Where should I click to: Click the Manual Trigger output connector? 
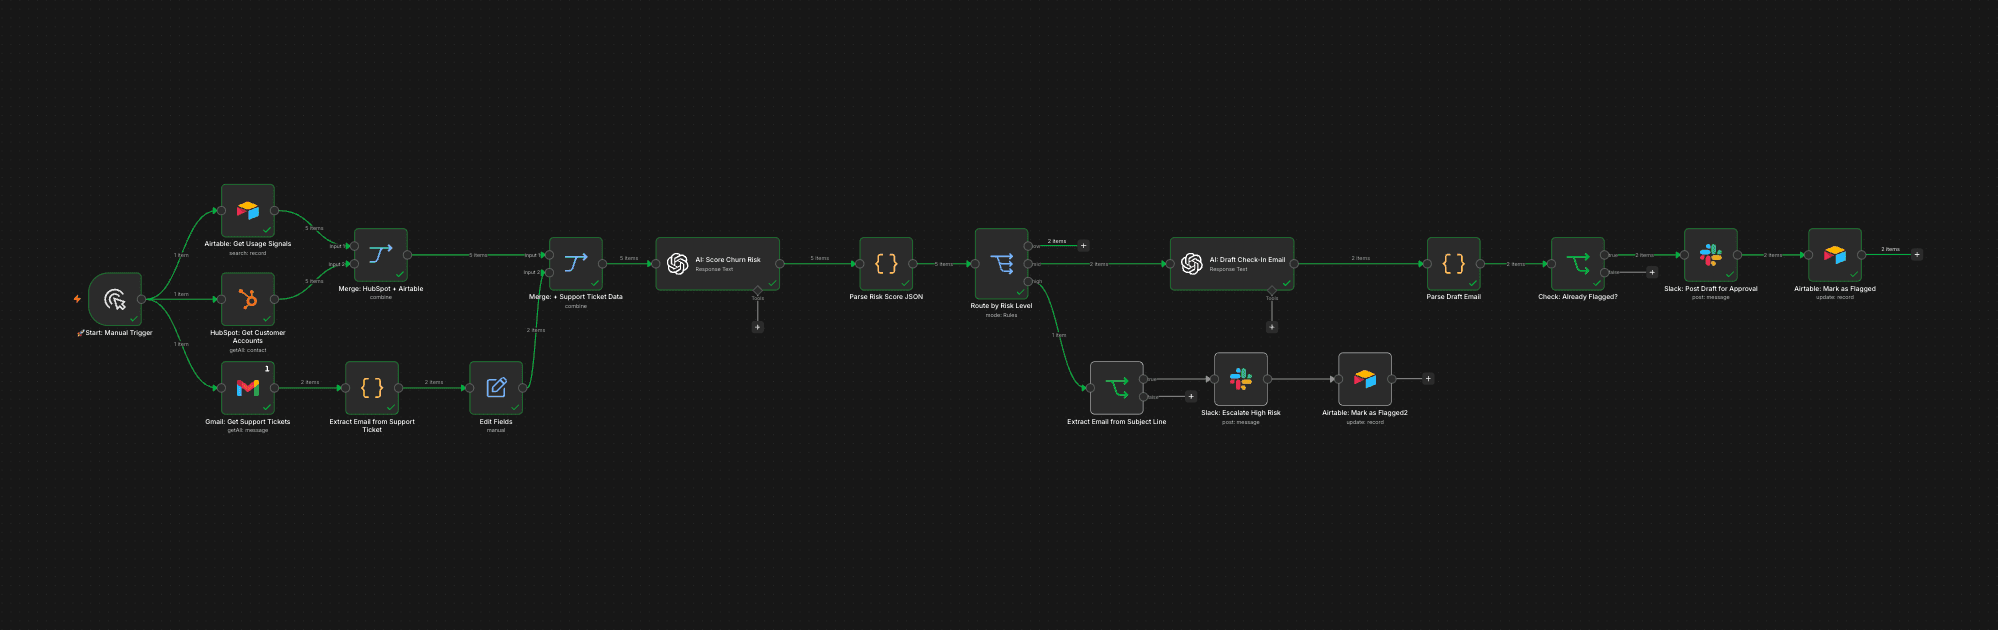142,299
